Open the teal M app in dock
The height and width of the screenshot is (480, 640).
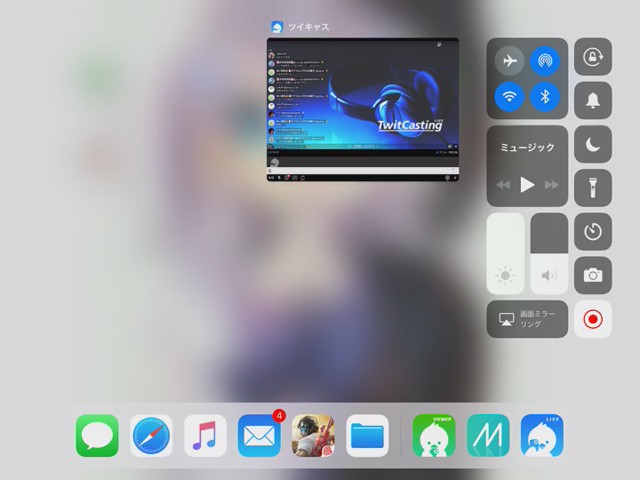click(488, 436)
